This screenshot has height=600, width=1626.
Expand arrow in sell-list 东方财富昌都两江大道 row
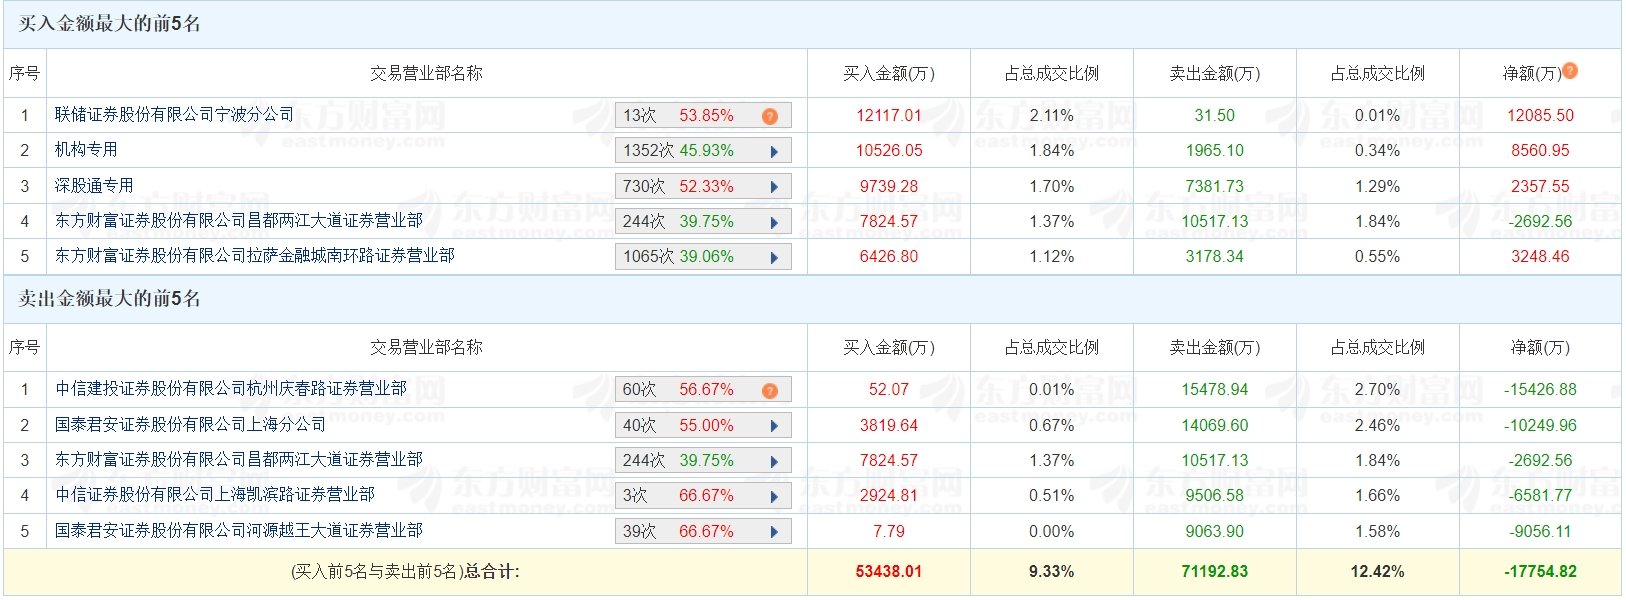774,461
